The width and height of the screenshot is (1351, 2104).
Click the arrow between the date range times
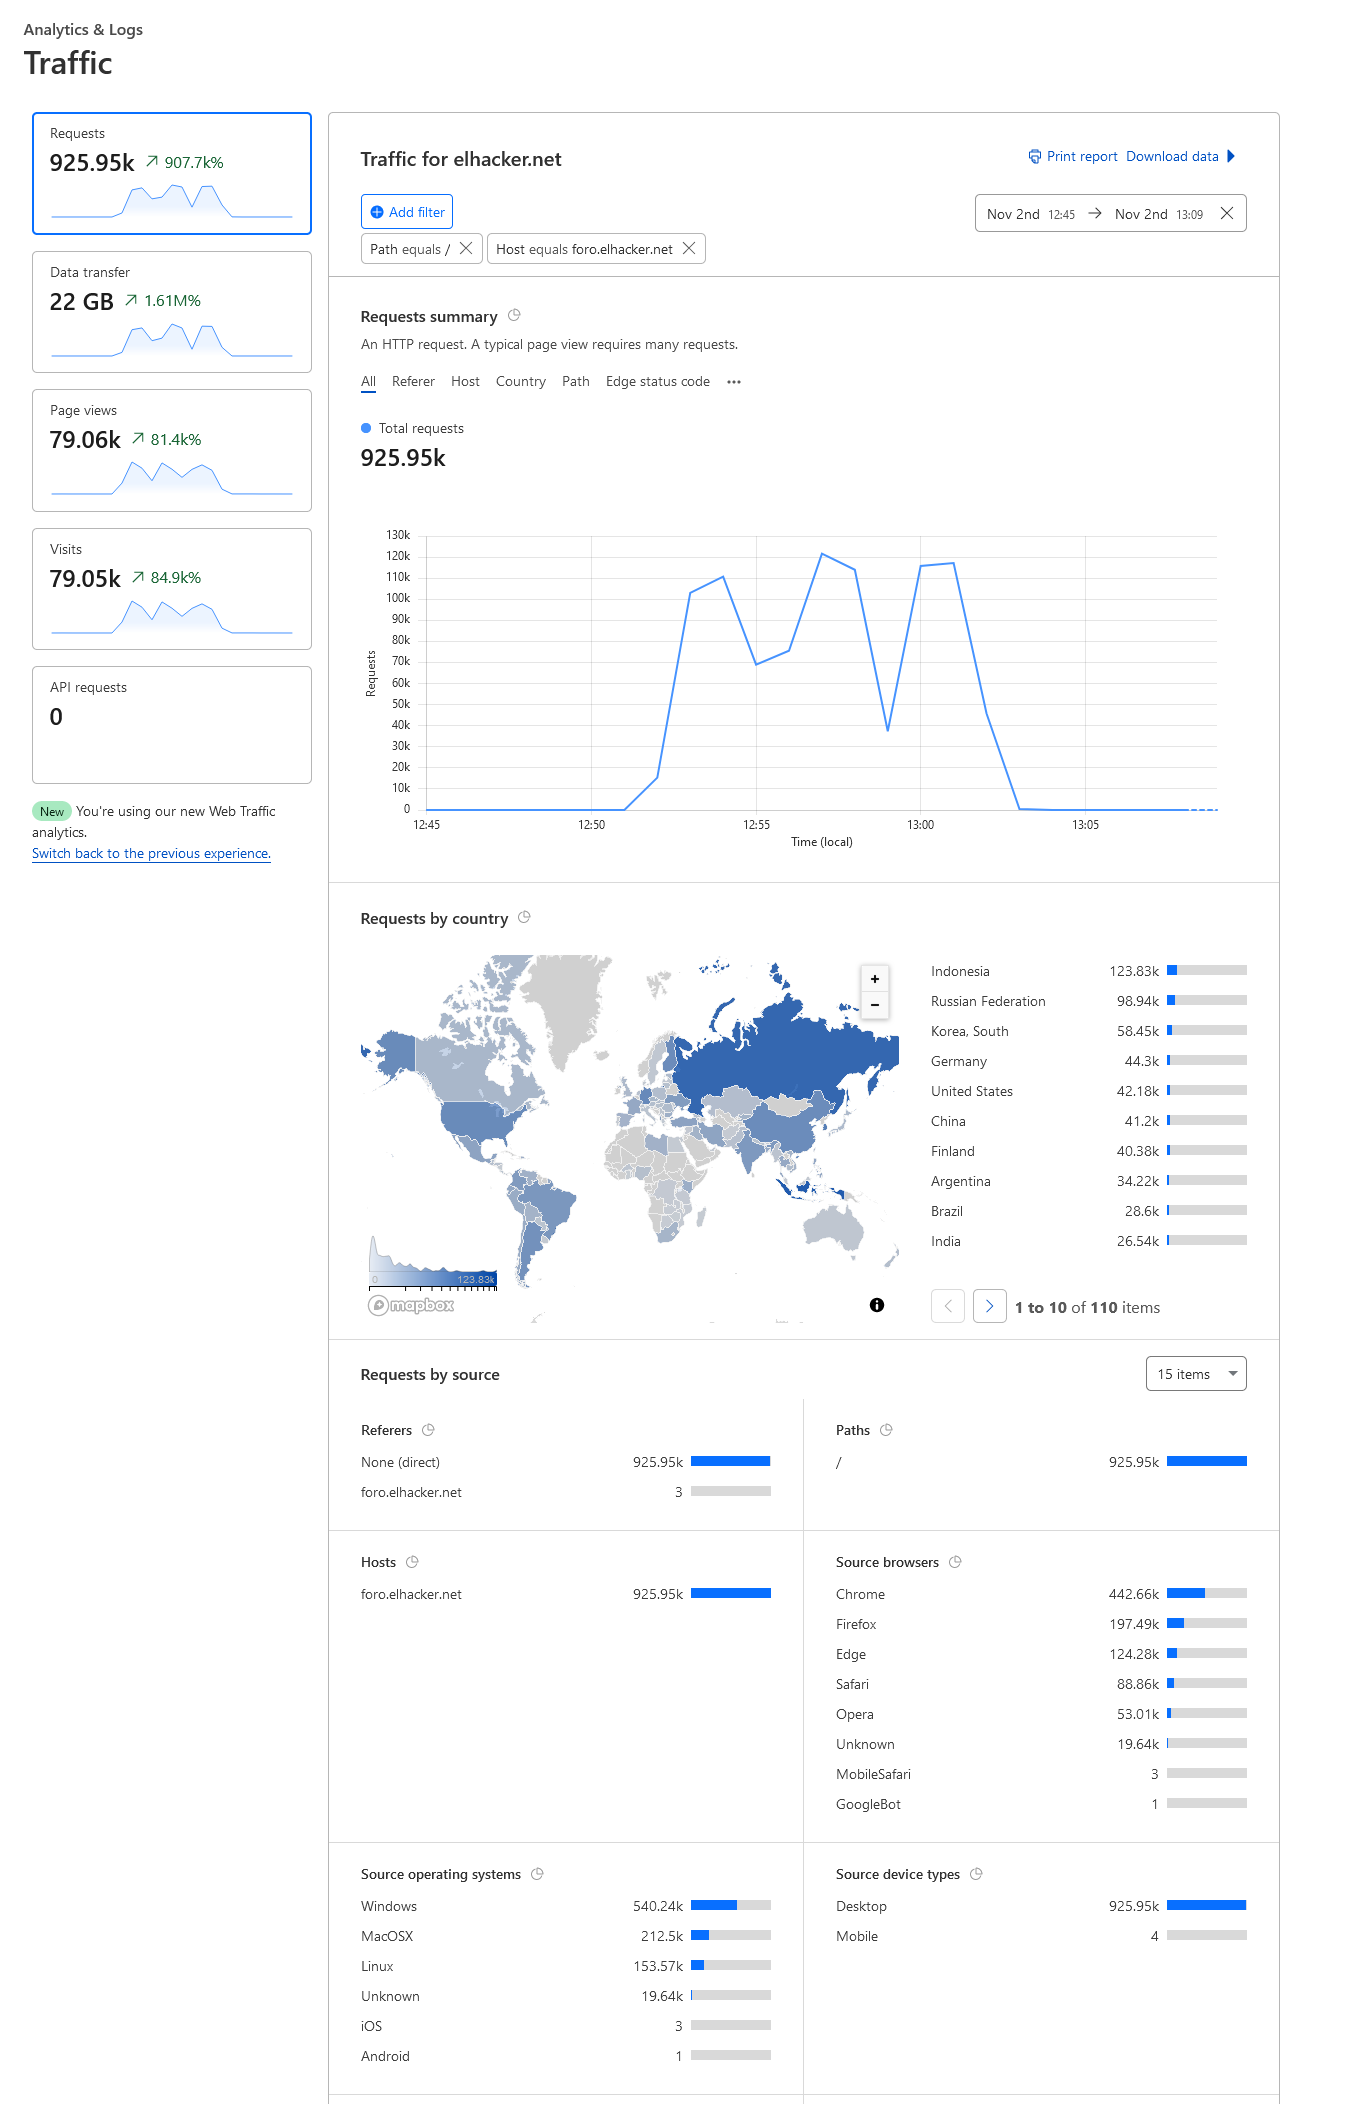pyautogui.click(x=1095, y=213)
